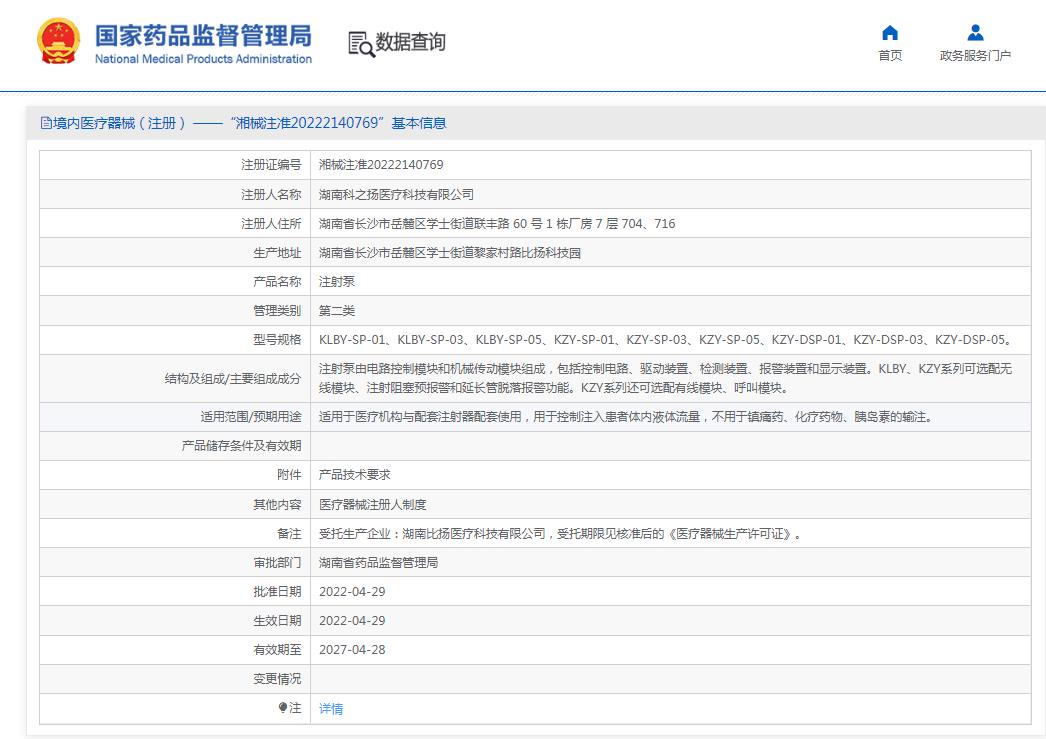
Task: Click the 生产地址 row label
Action: [x=277, y=253]
